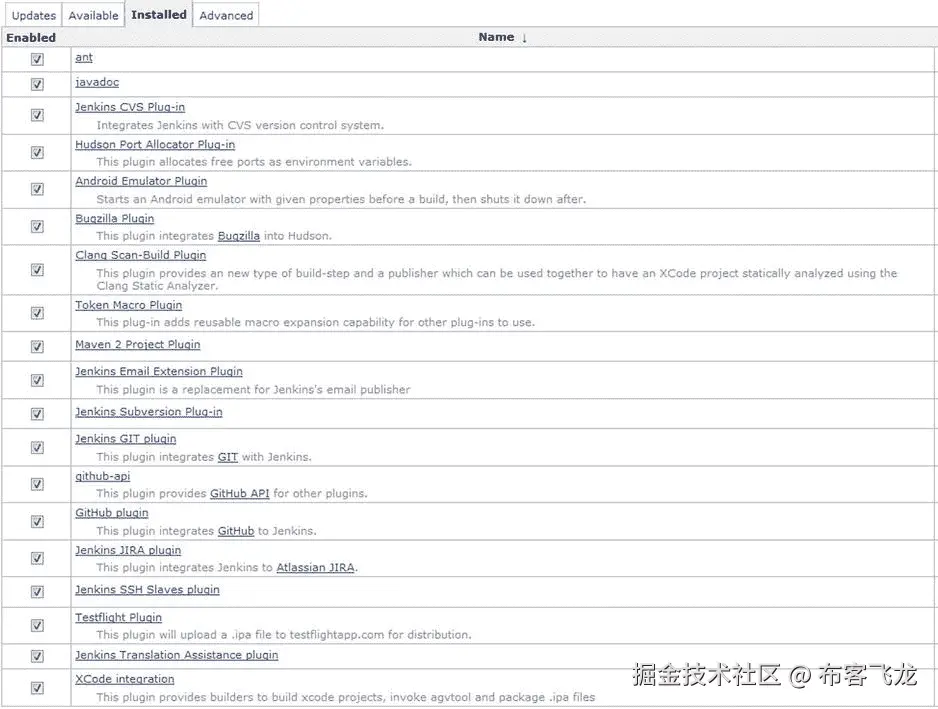Click the github-api plugin link
Image resolution: width=938 pixels, height=709 pixels.
102,476
